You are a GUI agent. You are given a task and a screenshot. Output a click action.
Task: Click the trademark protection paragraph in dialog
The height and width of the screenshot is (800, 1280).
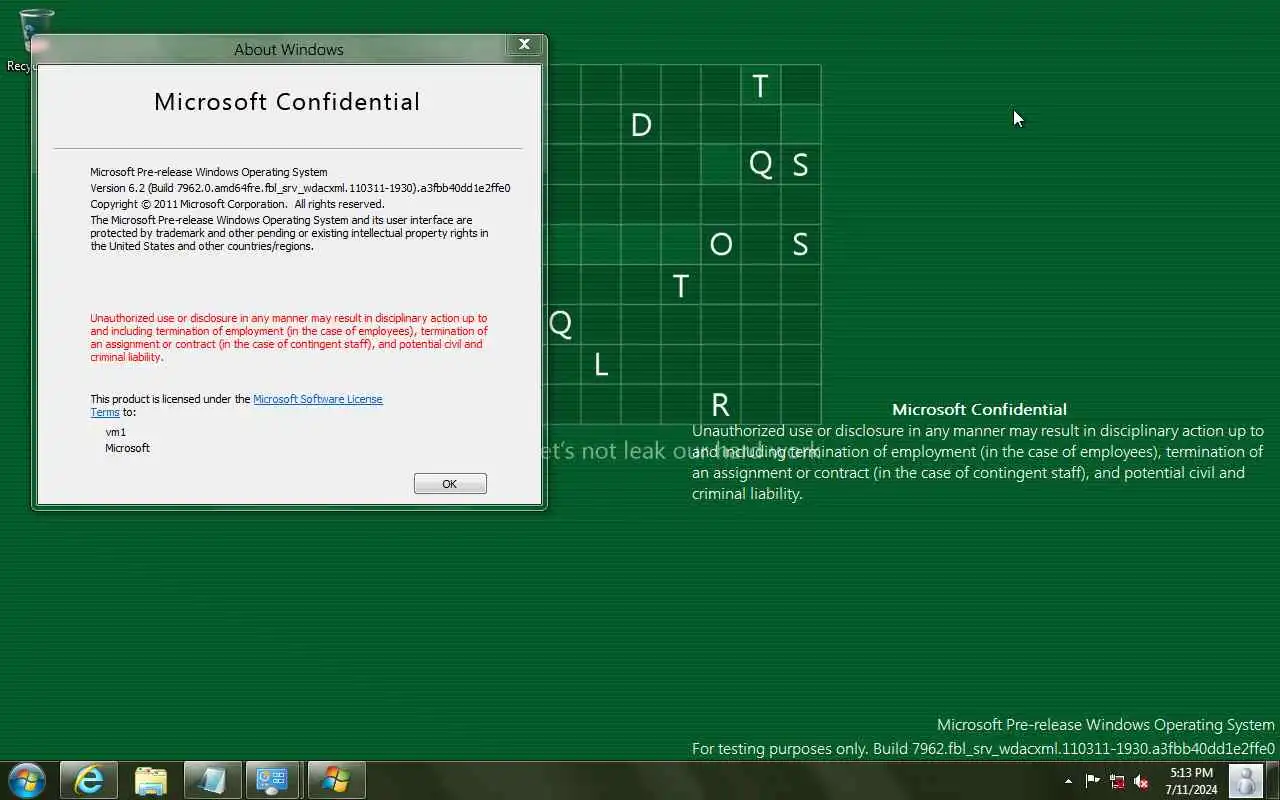(x=289, y=233)
